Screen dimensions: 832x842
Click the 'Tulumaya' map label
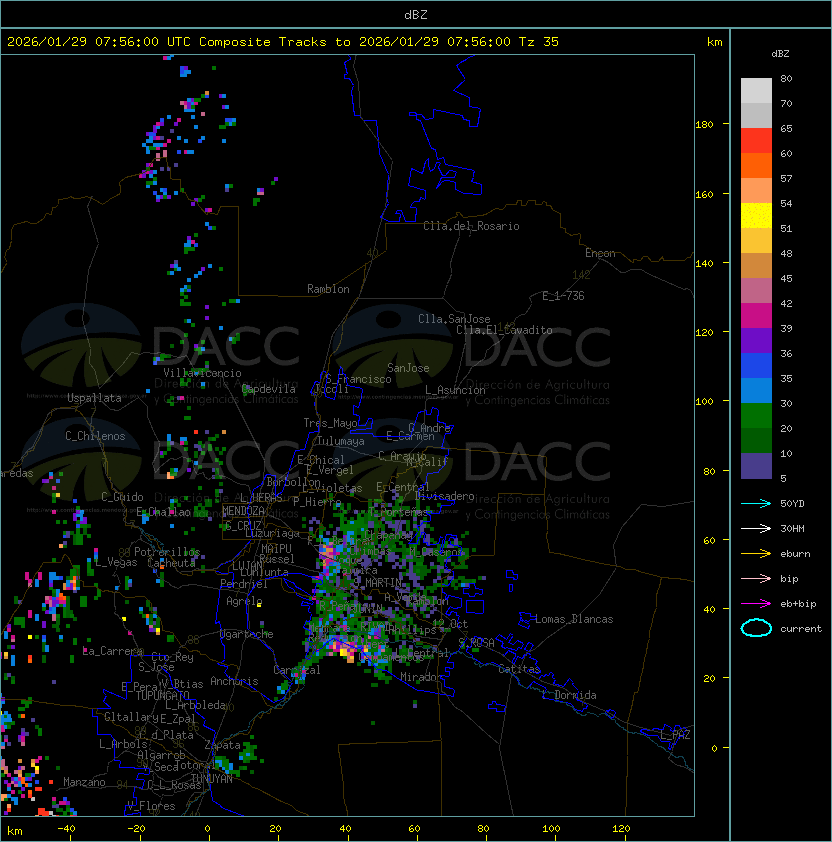[x=341, y=441]
